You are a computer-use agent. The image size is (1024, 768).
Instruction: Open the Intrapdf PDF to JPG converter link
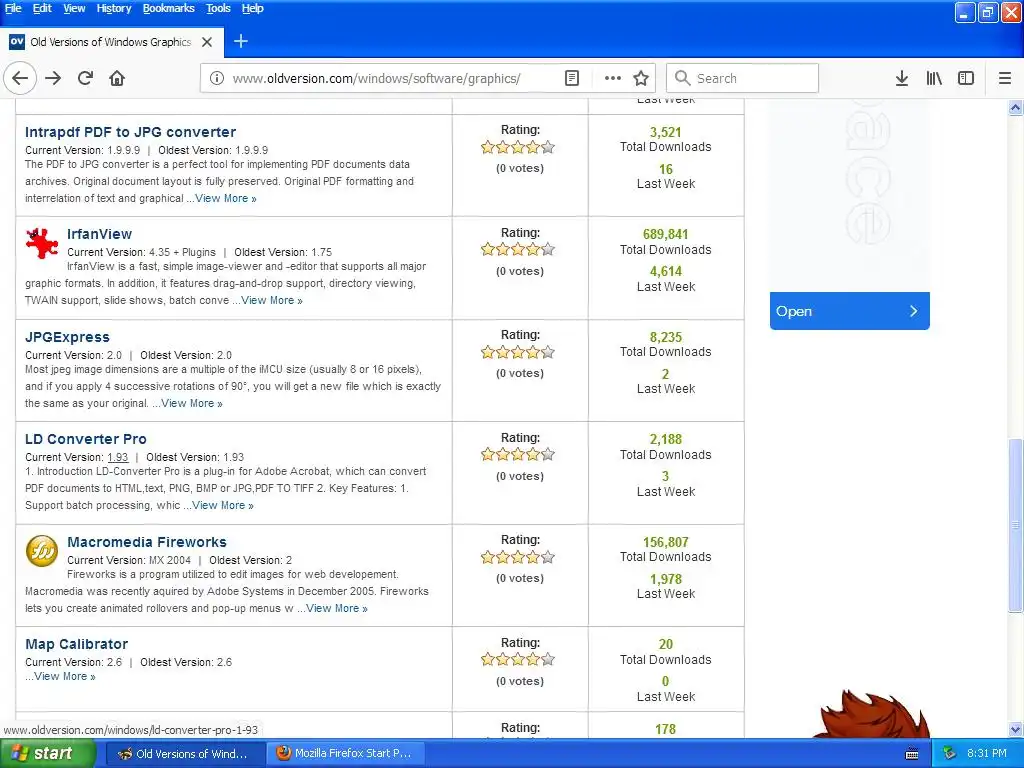click(131, 132)
